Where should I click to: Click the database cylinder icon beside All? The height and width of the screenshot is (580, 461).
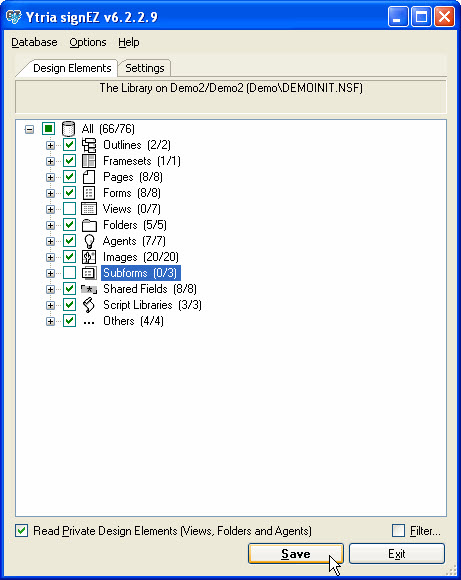click(68, 129)
